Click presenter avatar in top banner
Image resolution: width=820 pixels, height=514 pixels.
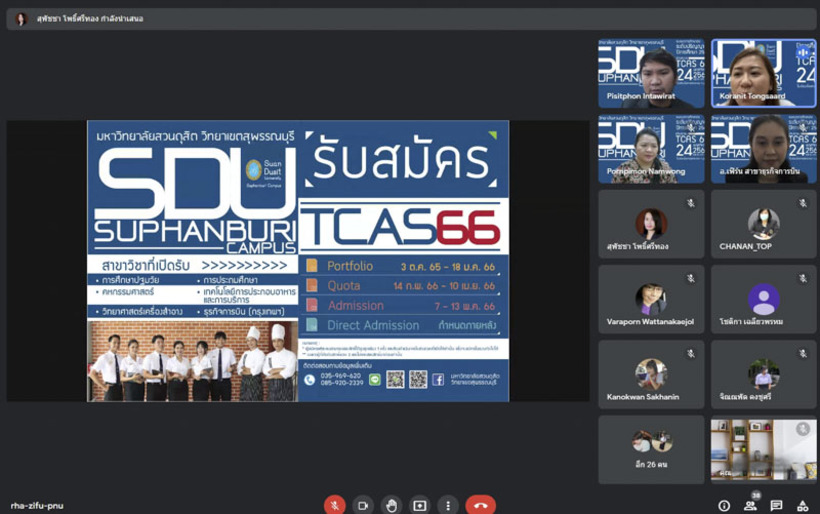(x=21, y=19)
